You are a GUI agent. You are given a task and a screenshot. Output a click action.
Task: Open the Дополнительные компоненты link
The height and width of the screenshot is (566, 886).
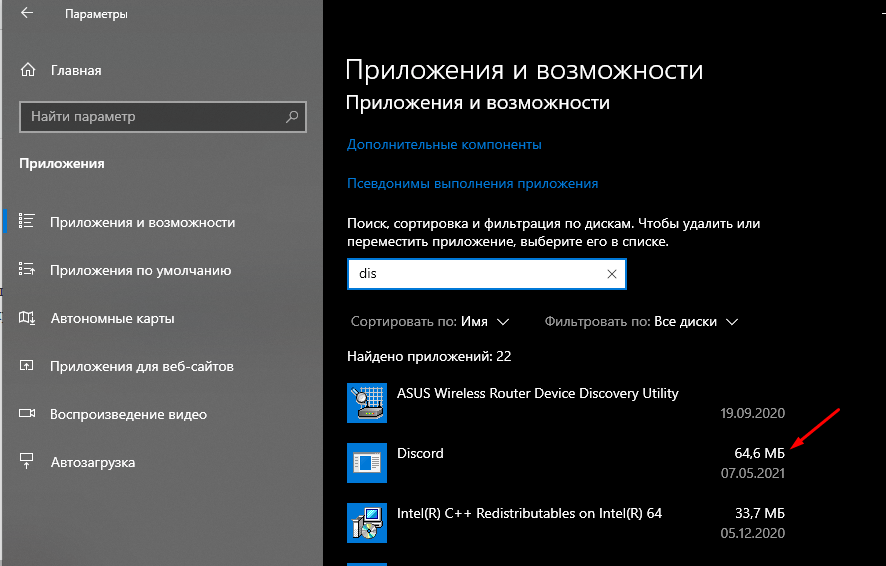(x=444, y=144)
